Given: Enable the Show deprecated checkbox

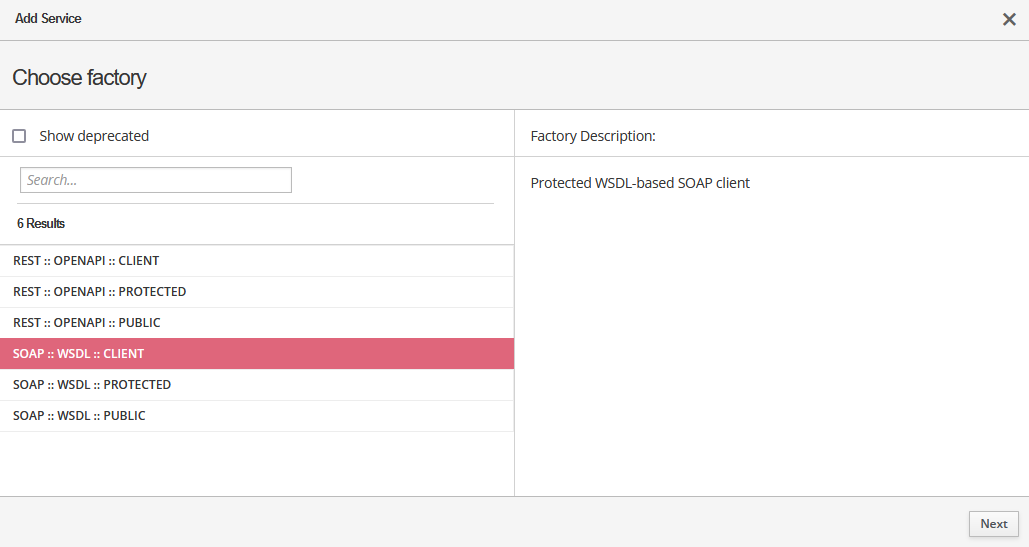Looking at the screenshot, I should [19, 136].
